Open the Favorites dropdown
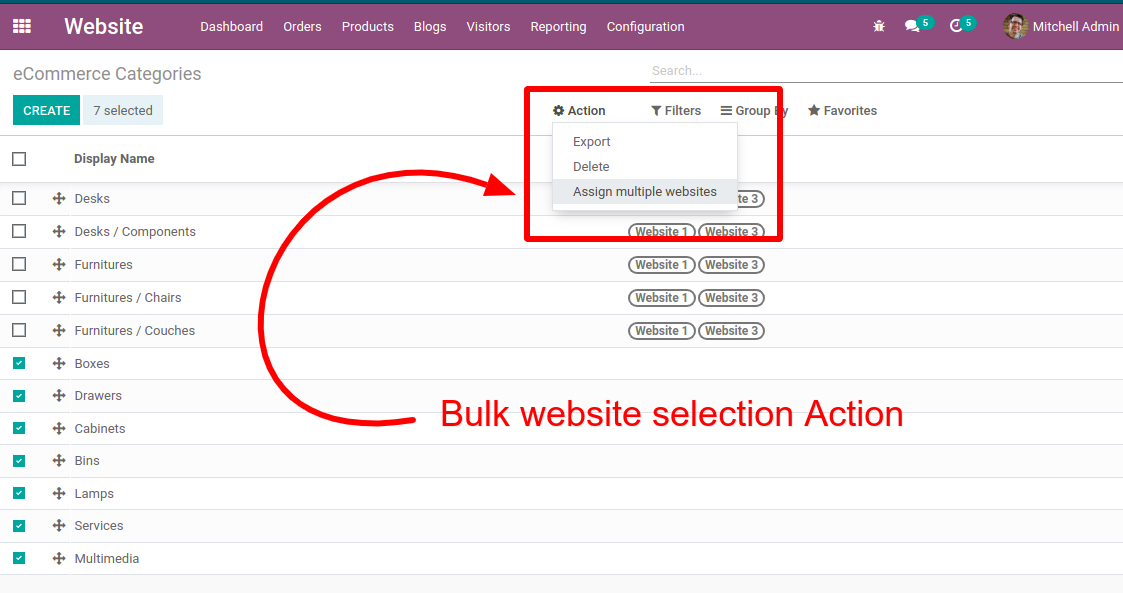The image size is (1123, 593). pos(842,111)
